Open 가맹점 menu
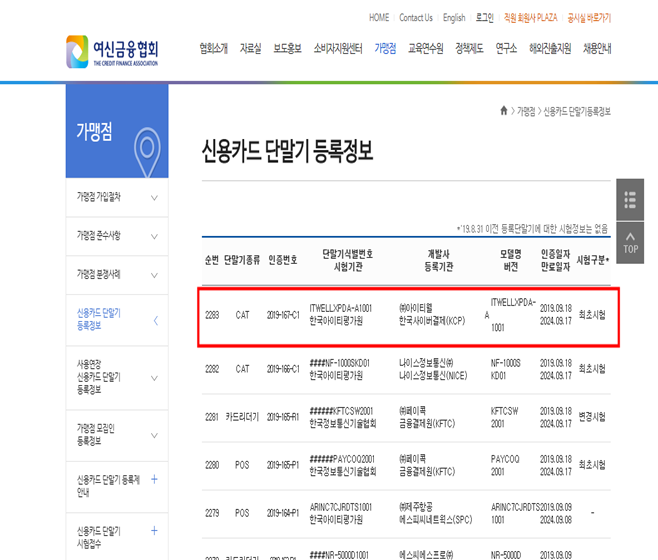This screenshot has width=658, height=560. coord(385,49)
